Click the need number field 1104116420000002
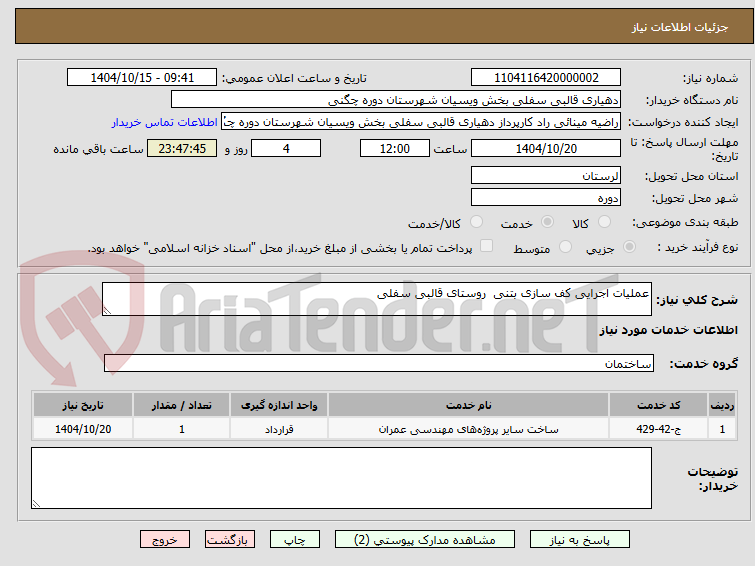 point(546,78)
